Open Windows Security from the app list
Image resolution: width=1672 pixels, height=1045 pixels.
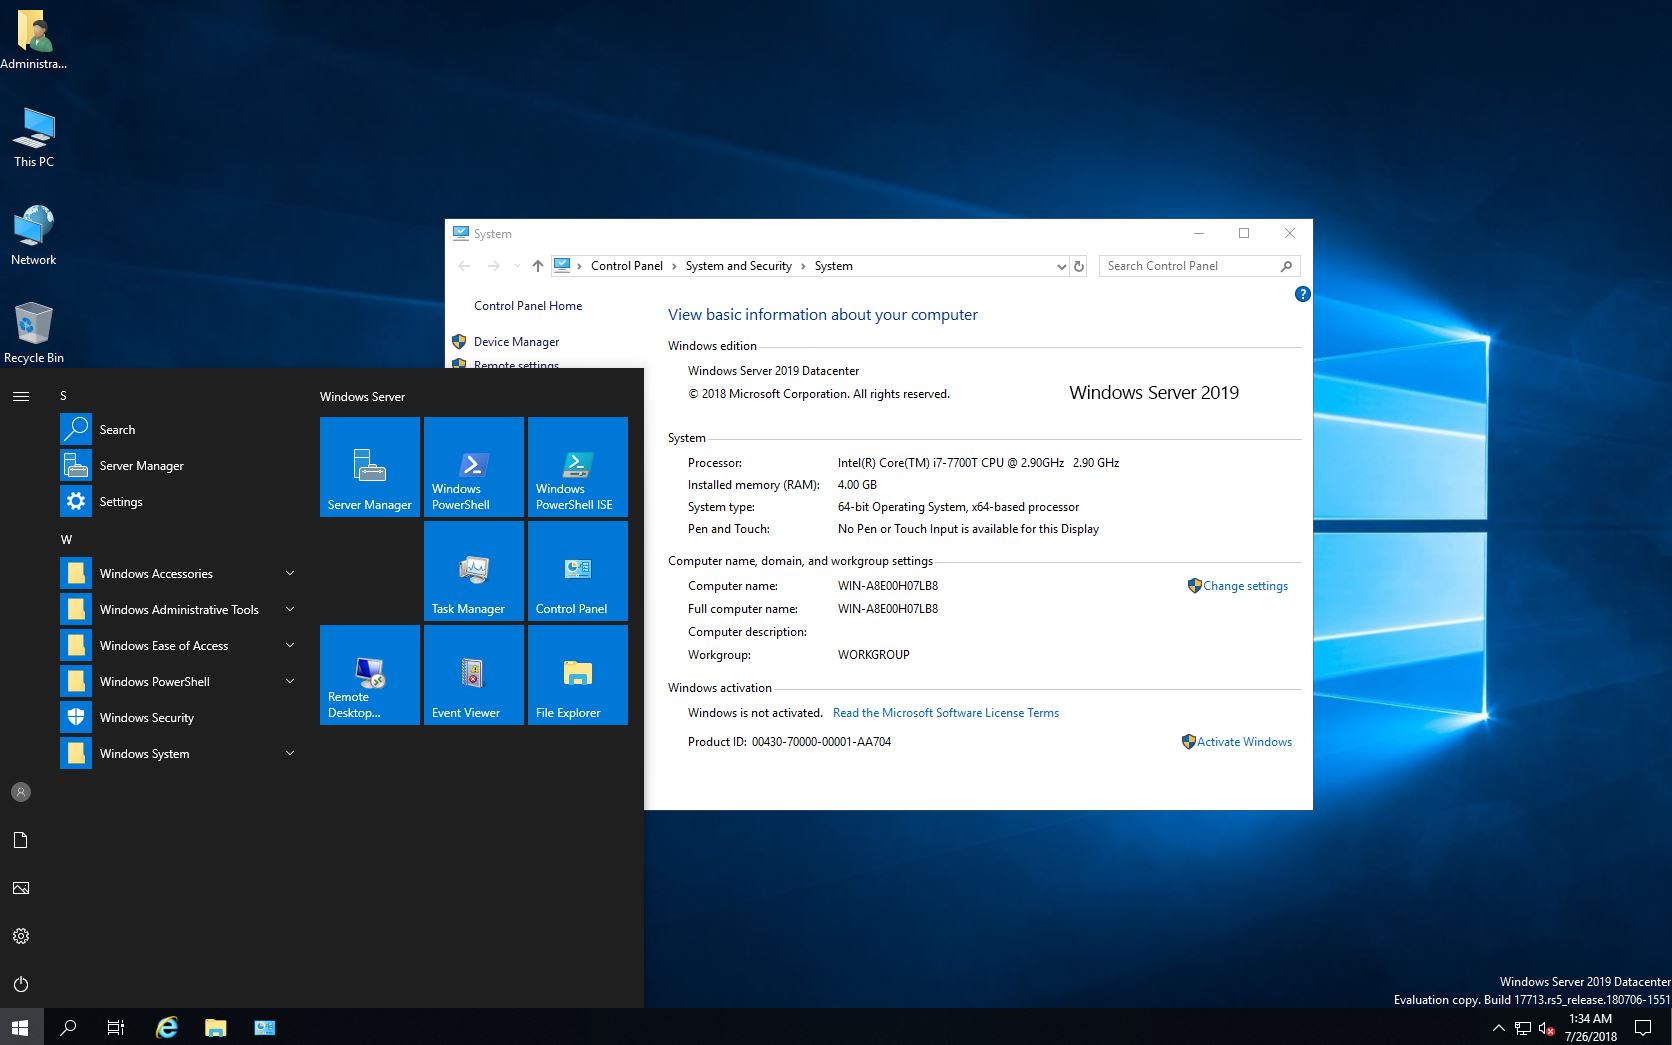pos(180,718)
